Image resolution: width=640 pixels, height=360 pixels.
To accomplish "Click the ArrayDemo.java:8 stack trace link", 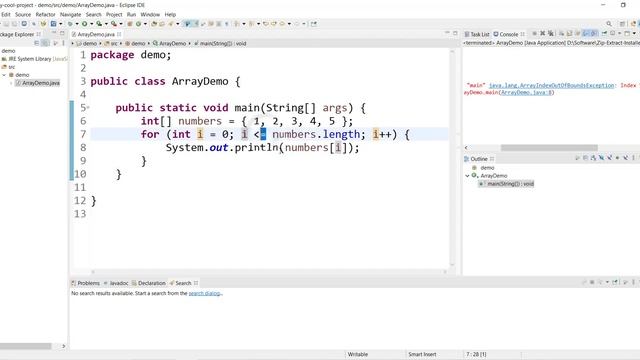I will [526, 93].
